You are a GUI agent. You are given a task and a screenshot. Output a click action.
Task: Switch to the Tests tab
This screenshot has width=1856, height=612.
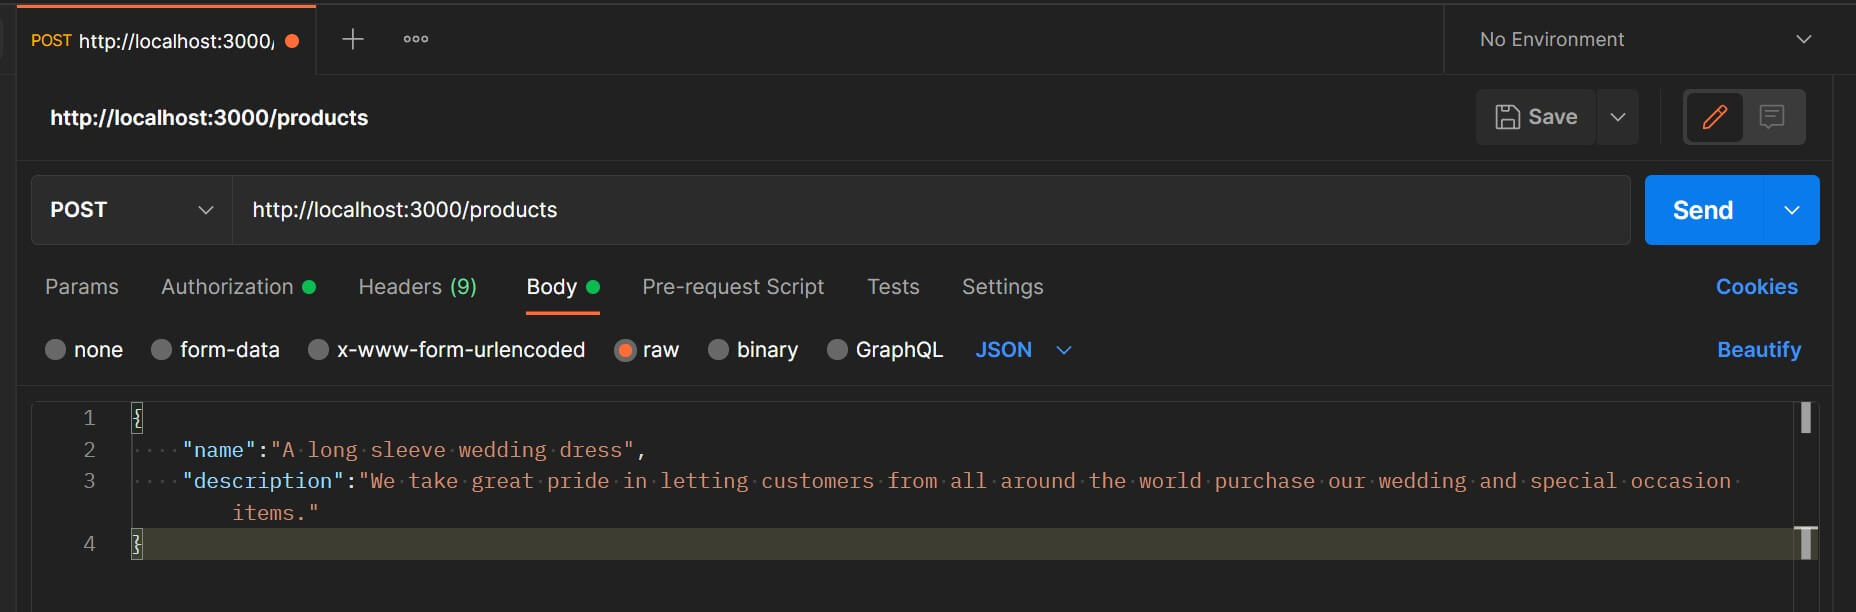893,287
